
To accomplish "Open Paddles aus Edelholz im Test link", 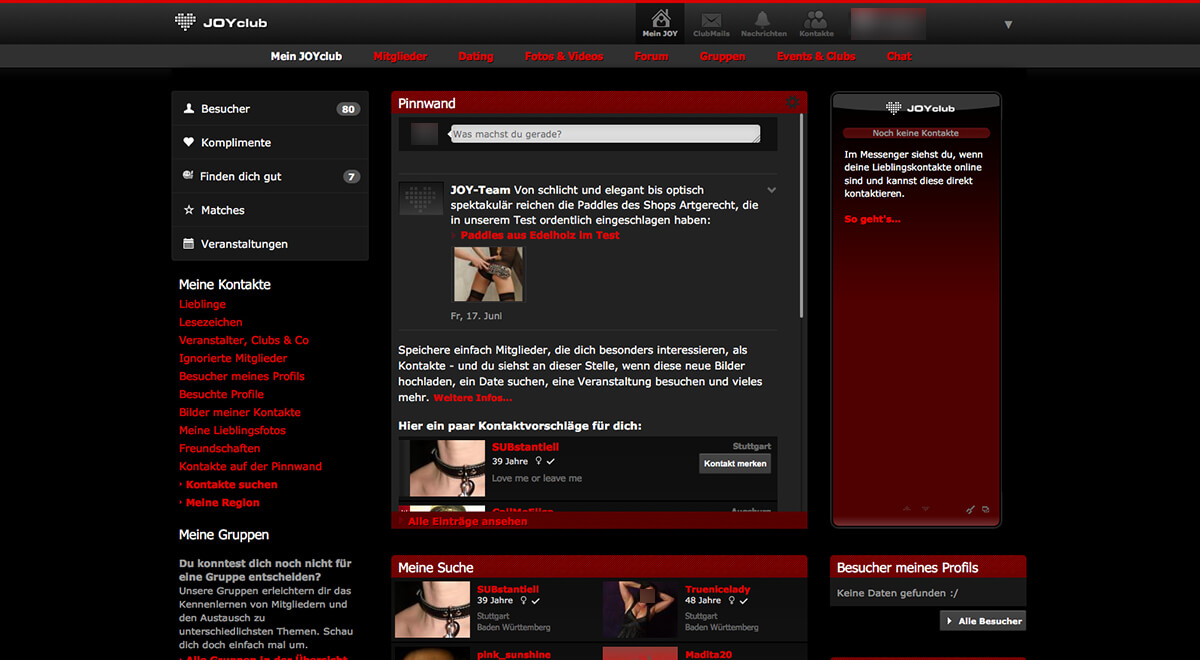I will pos(540,235).
